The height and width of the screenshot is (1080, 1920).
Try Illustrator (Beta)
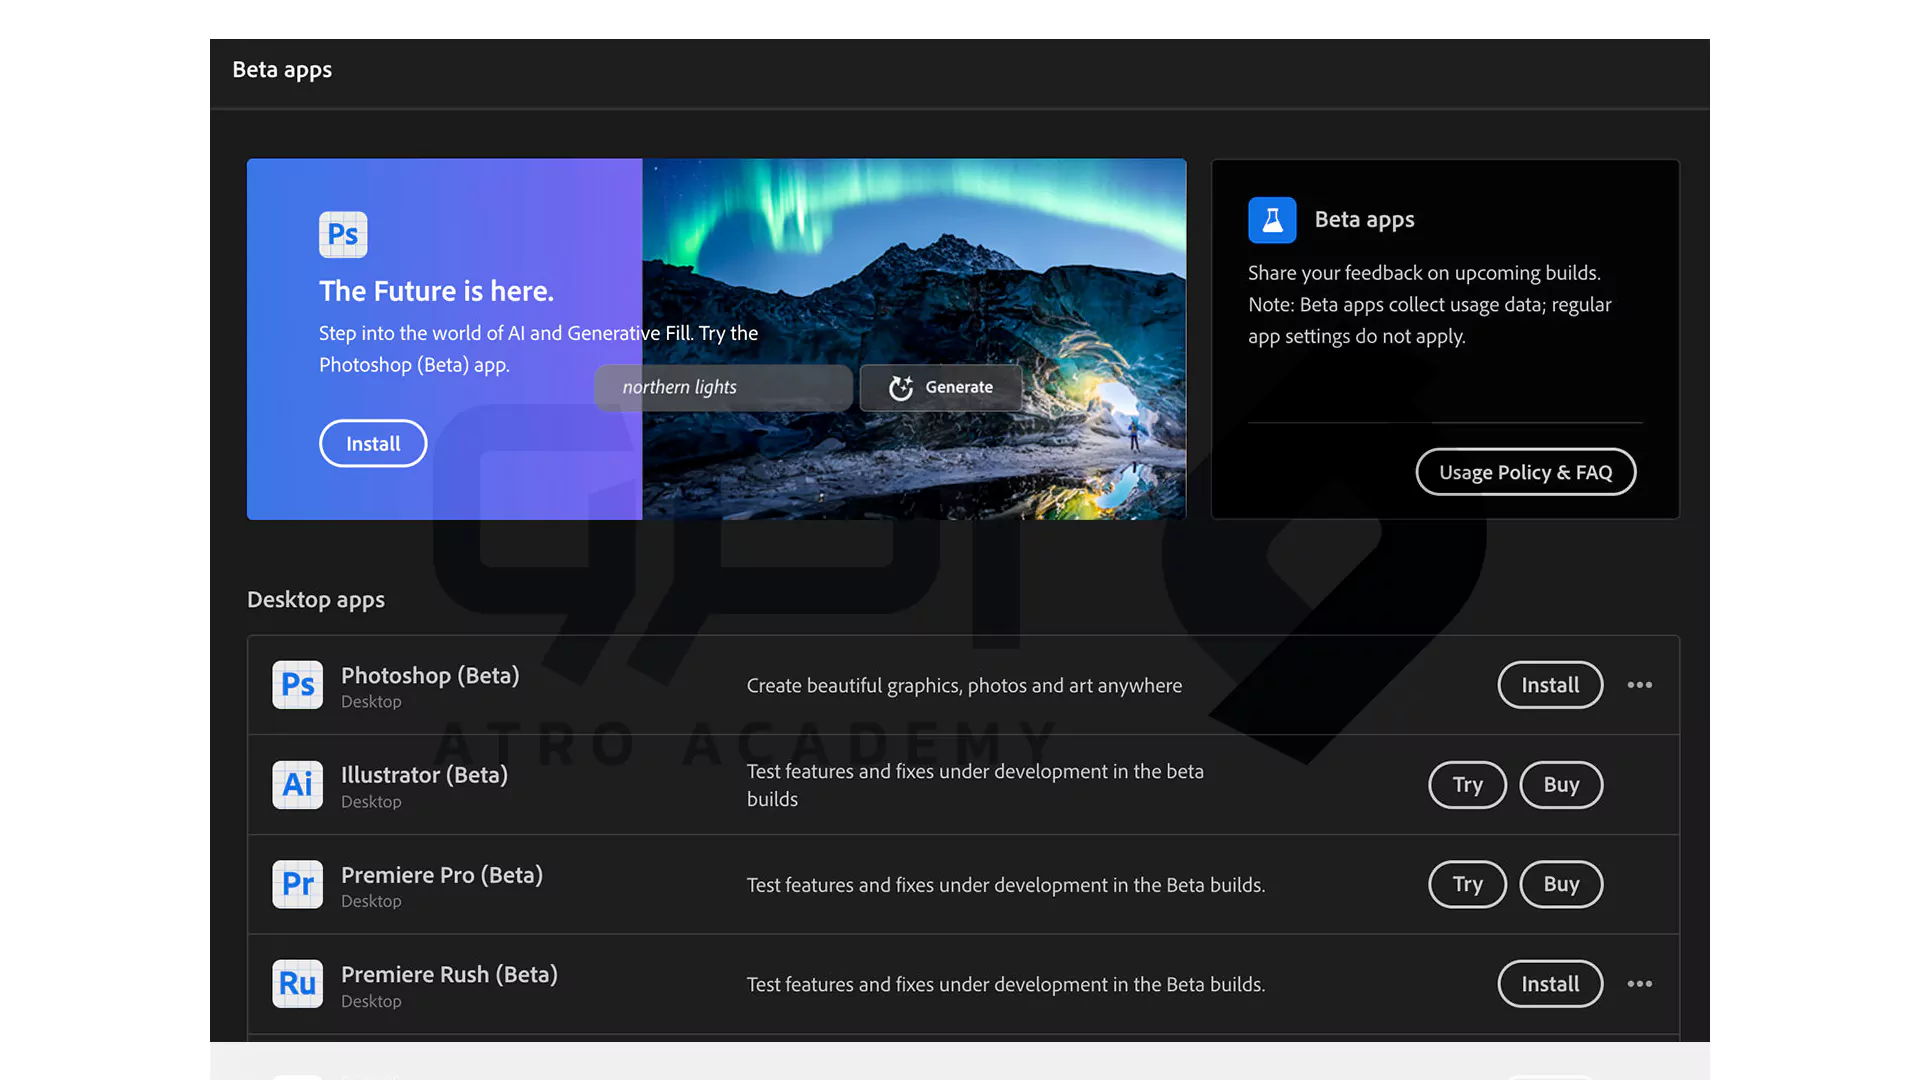tap(1467, 785)
